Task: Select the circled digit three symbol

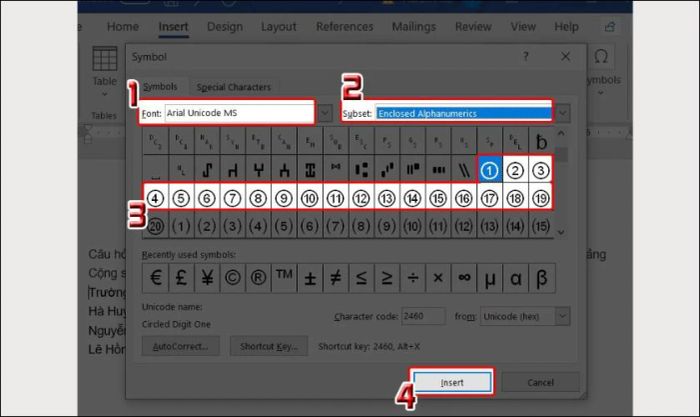Action: (541, 170)
